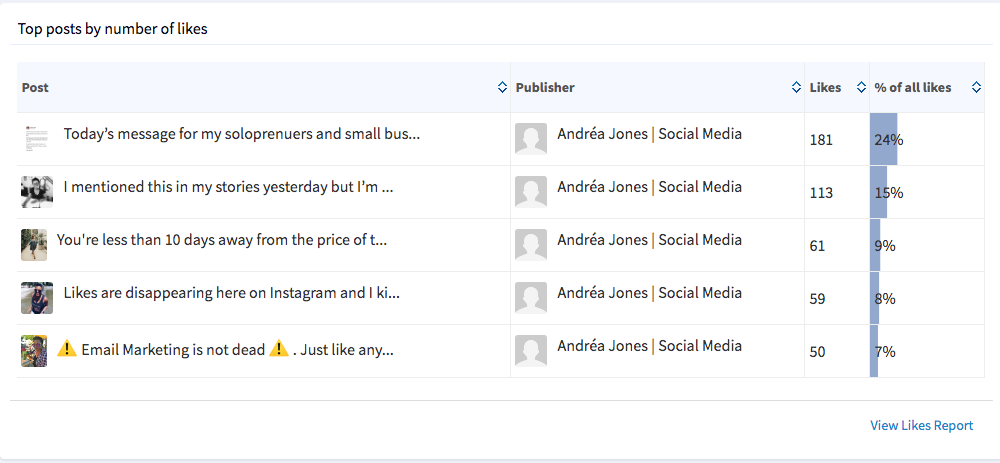Open the 'Likes are disappearing here on Instagram' post

click(231, 293)
